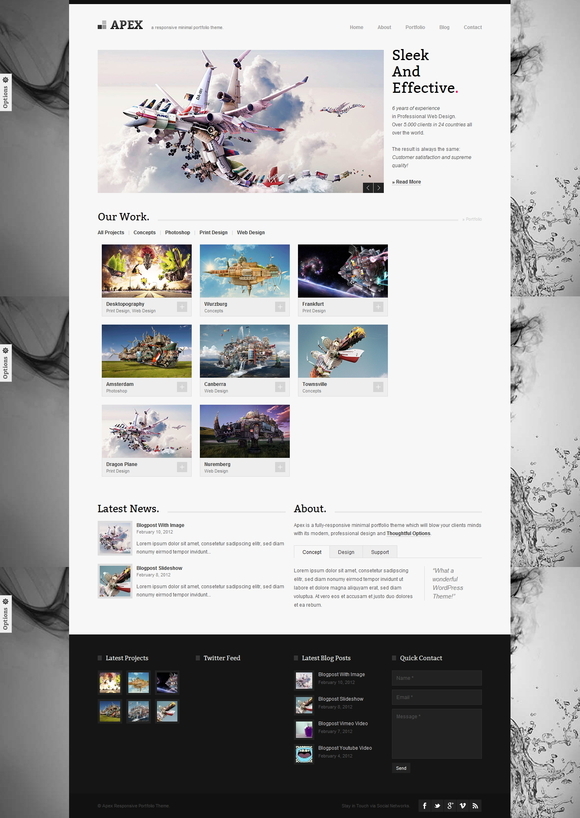
Task: Focus the Name field in Quick Contact
Action: (437, 678)
